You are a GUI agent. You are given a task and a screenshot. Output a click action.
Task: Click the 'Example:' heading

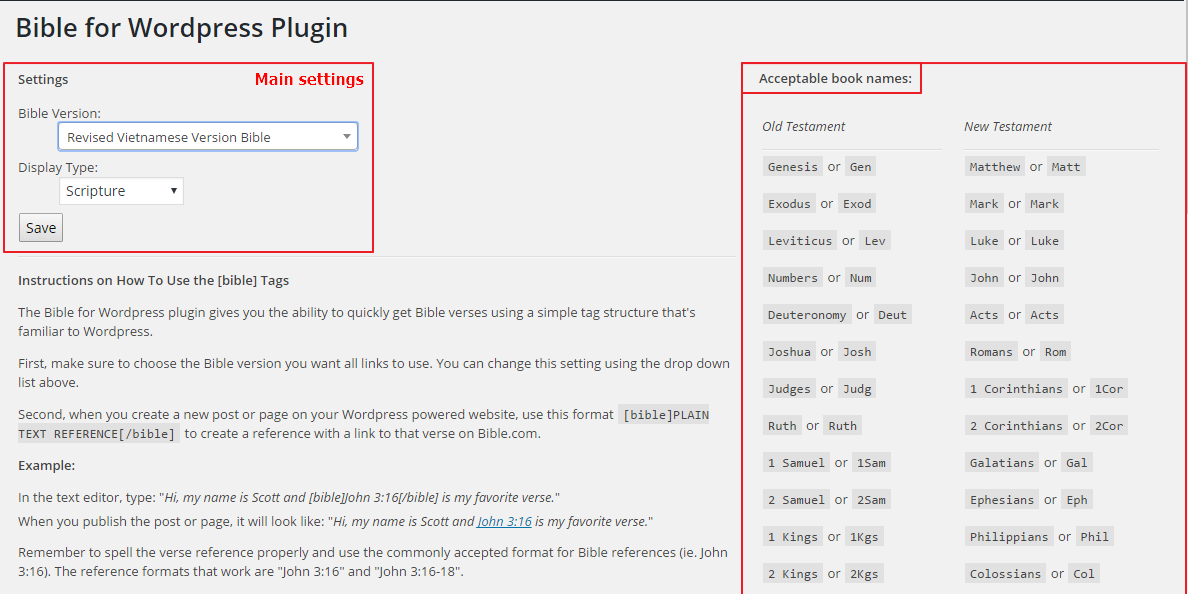click(46, 465)
